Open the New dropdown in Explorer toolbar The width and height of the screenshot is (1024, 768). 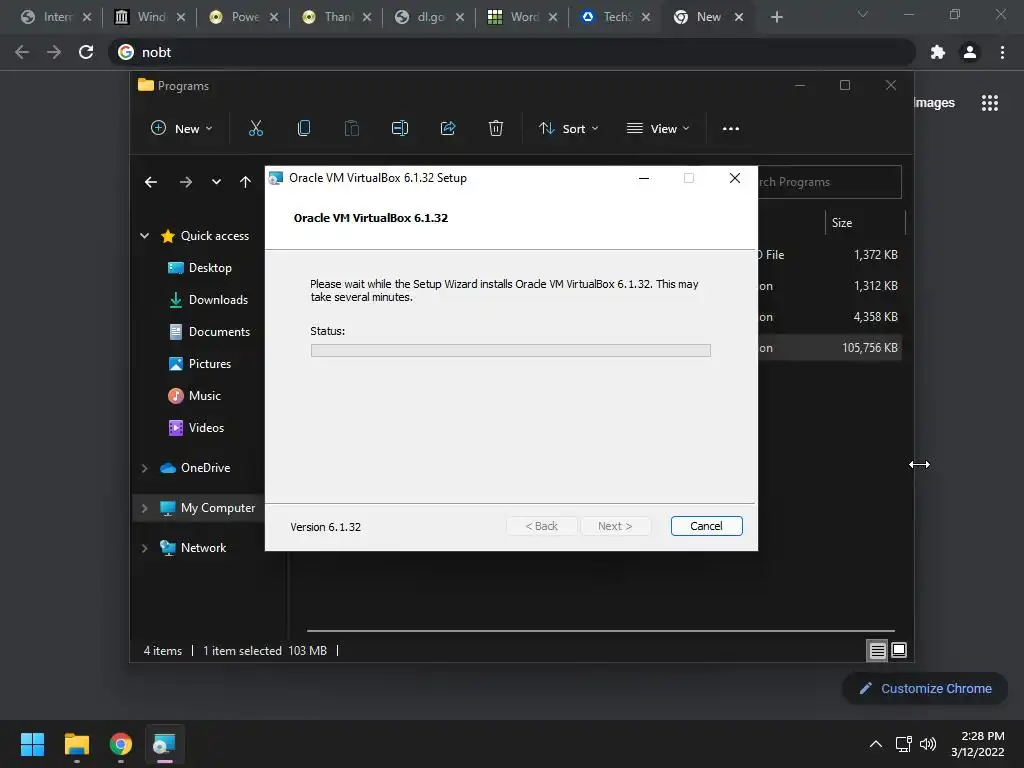pyautogui.click(x=182, y=129)
